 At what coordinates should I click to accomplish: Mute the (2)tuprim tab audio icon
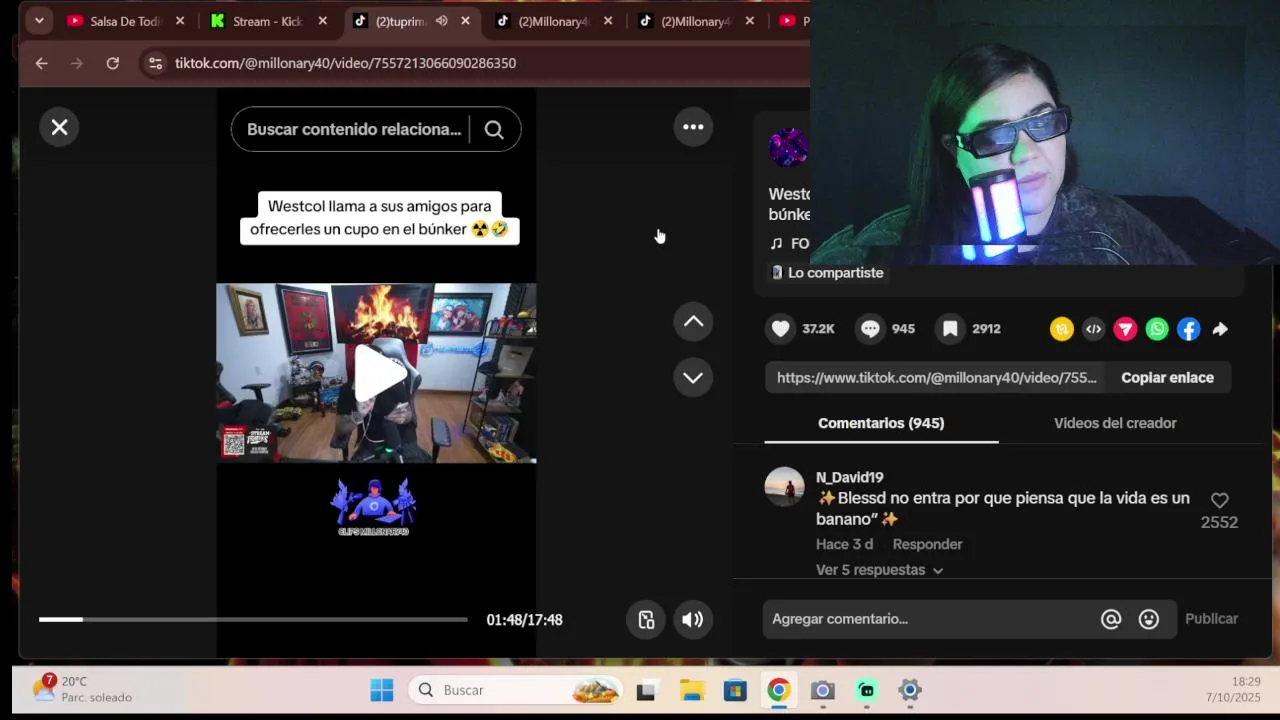click(441, 21)
